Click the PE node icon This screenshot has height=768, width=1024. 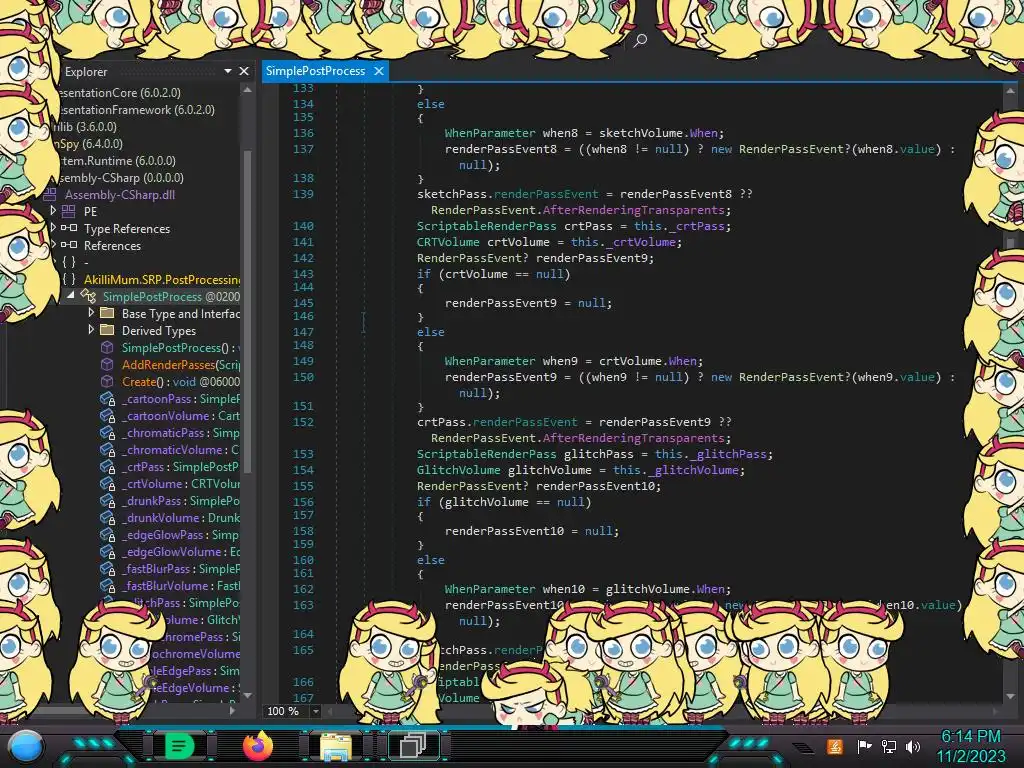69,212
